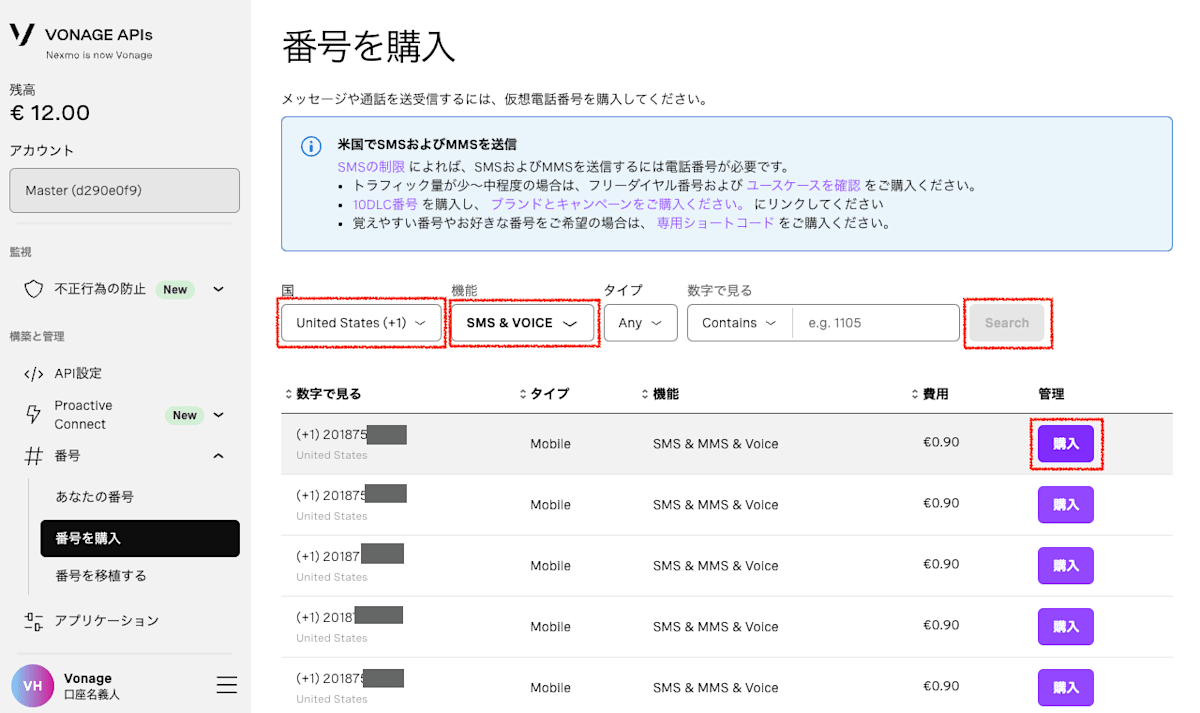
Task: Sort by 数字で見る column arrows
Action: pos(289,394)
